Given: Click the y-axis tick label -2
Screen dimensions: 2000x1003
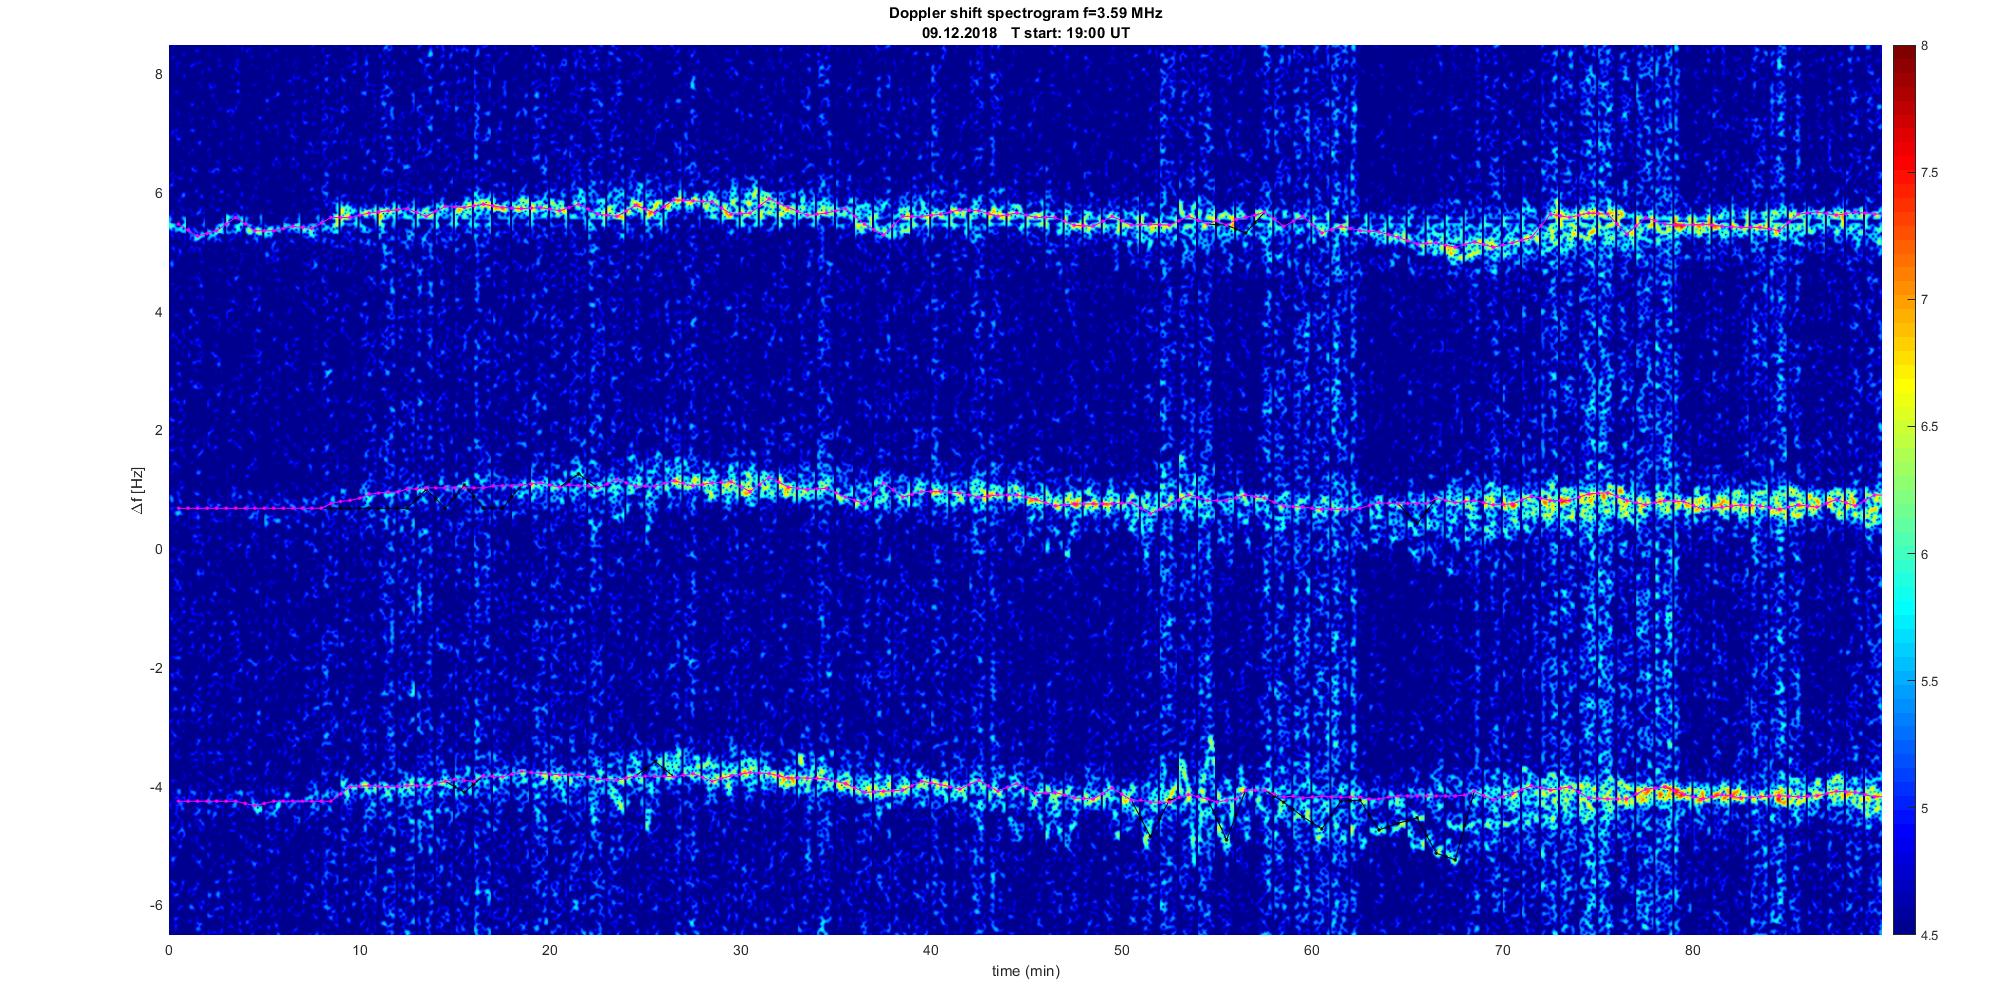Looking at the screenshot, I should (x=156, y=668).
